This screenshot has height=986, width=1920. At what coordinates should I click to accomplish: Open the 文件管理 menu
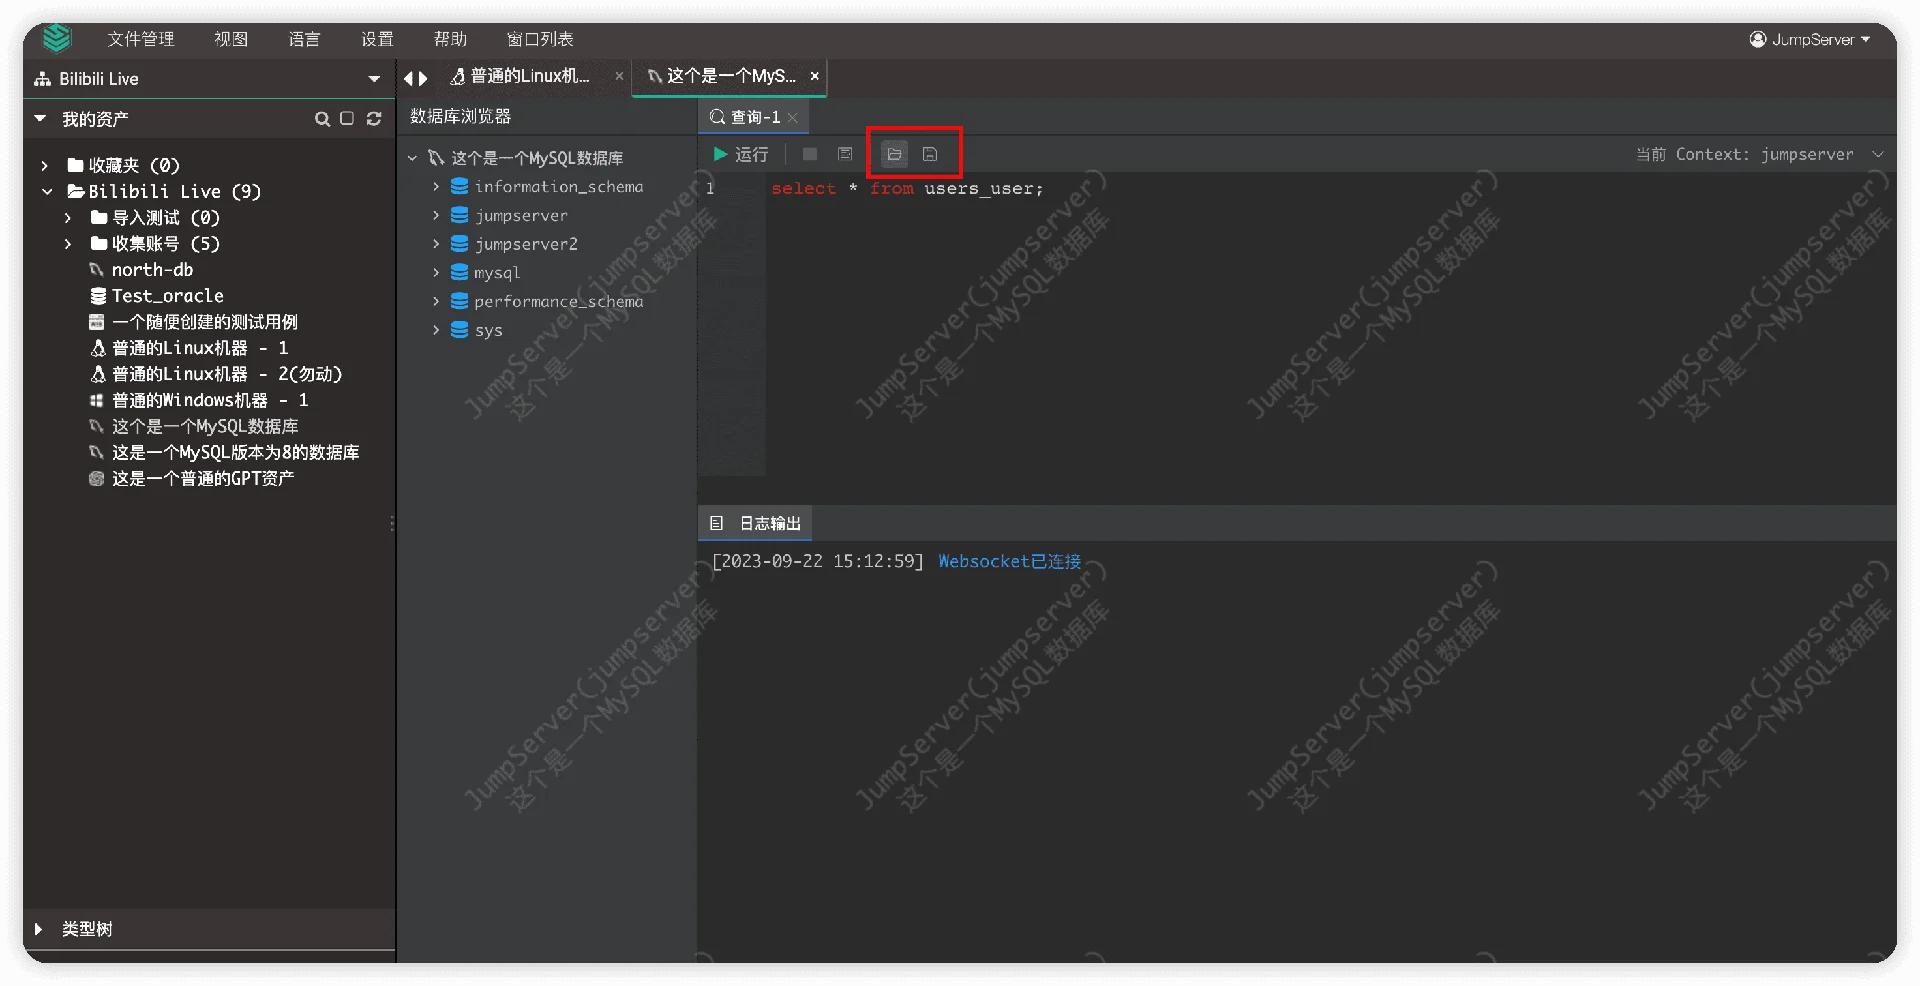(141, 39)
